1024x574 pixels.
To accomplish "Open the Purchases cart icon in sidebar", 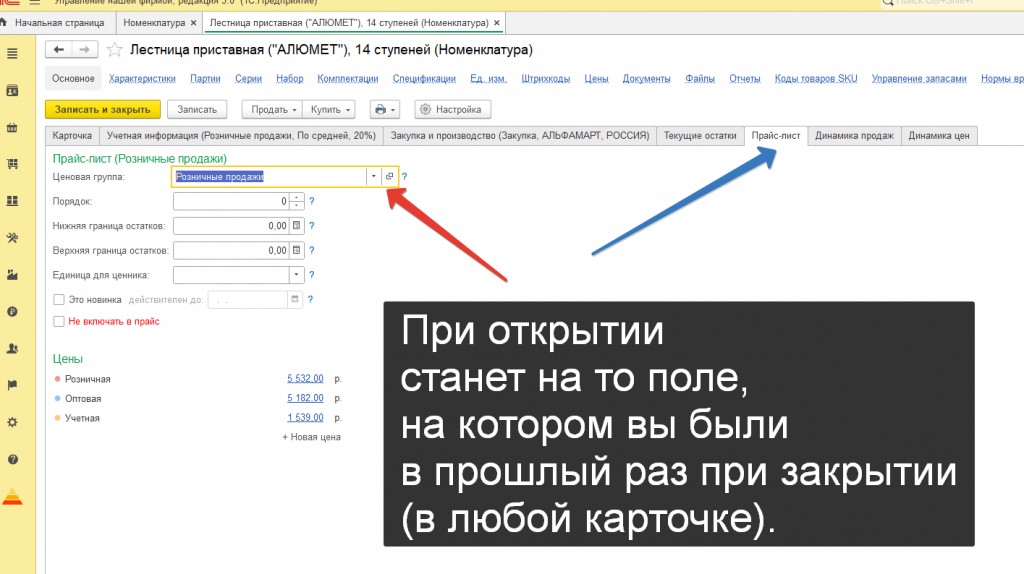I will coord(12,164).
